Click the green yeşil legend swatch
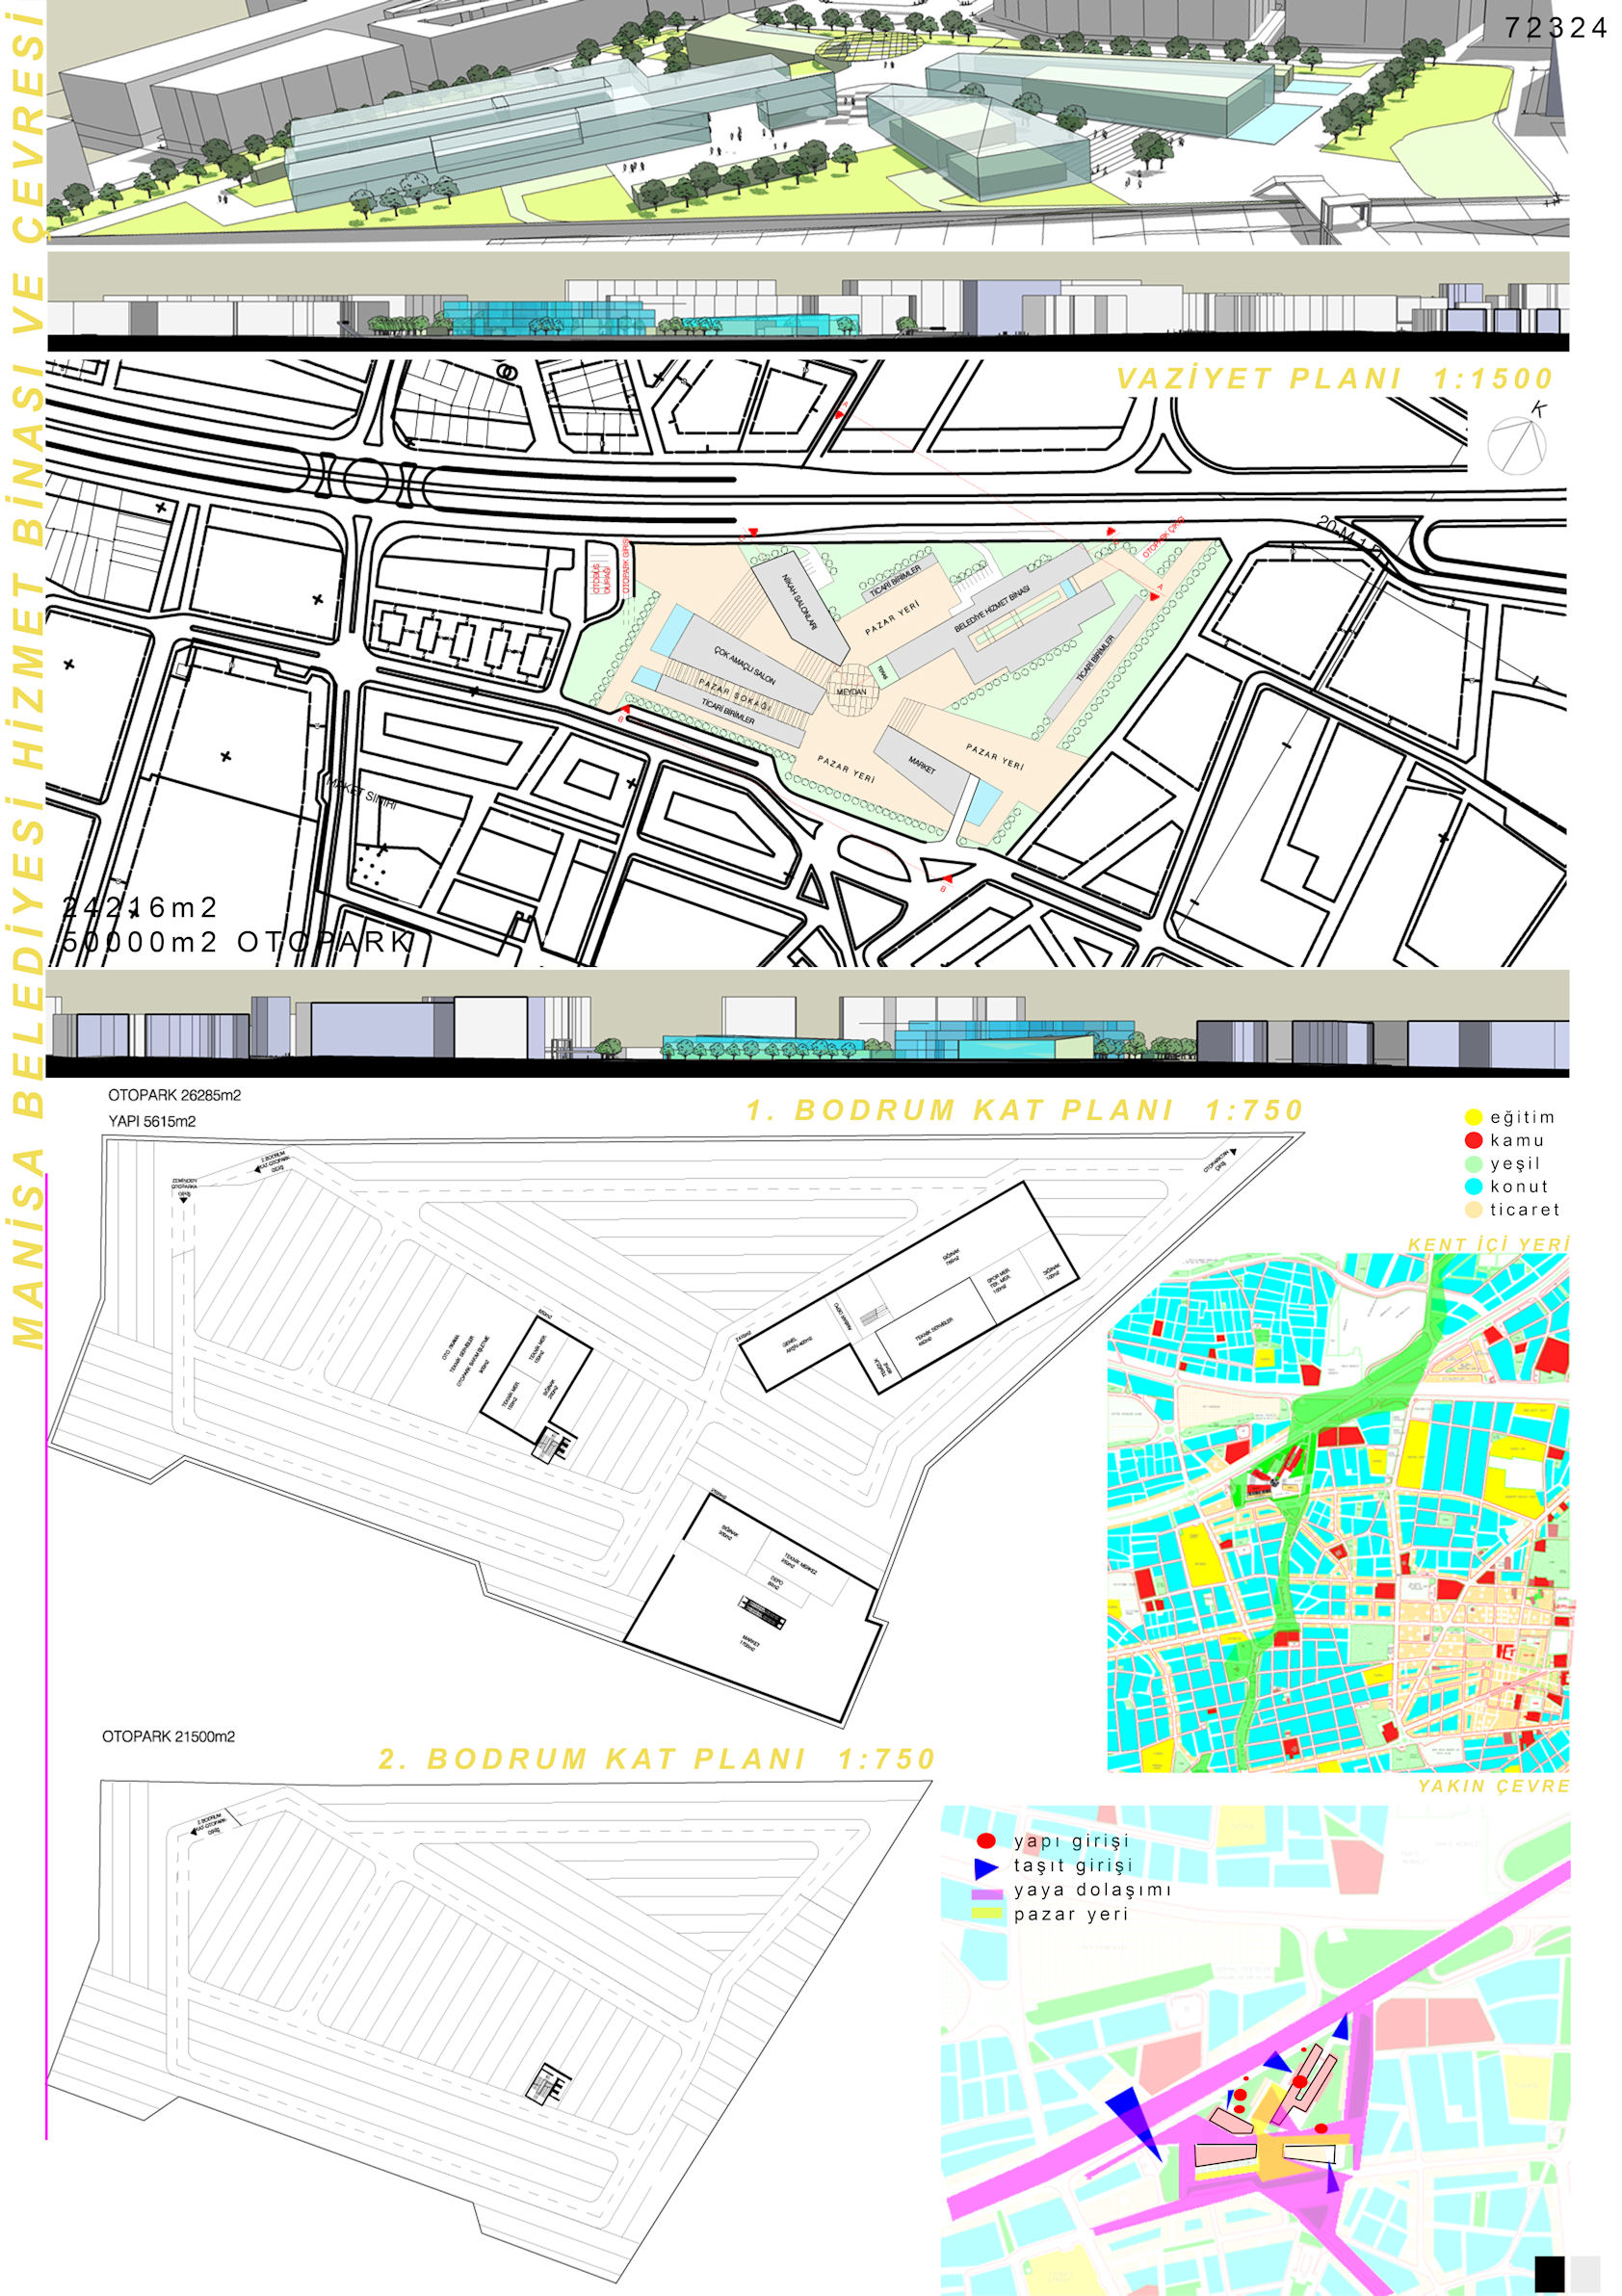 tap(1473, 1163)
